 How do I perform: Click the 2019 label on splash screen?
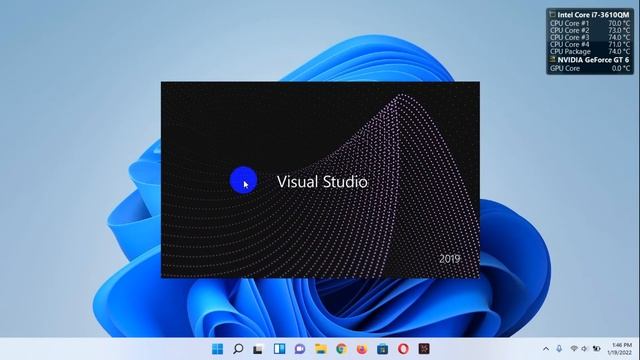(x=449, y=259)
